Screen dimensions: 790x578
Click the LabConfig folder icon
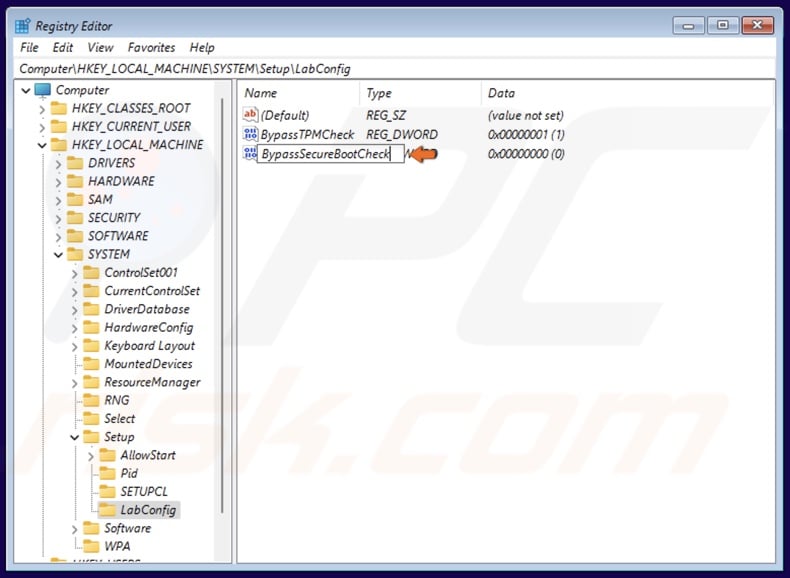pos(107,510)
